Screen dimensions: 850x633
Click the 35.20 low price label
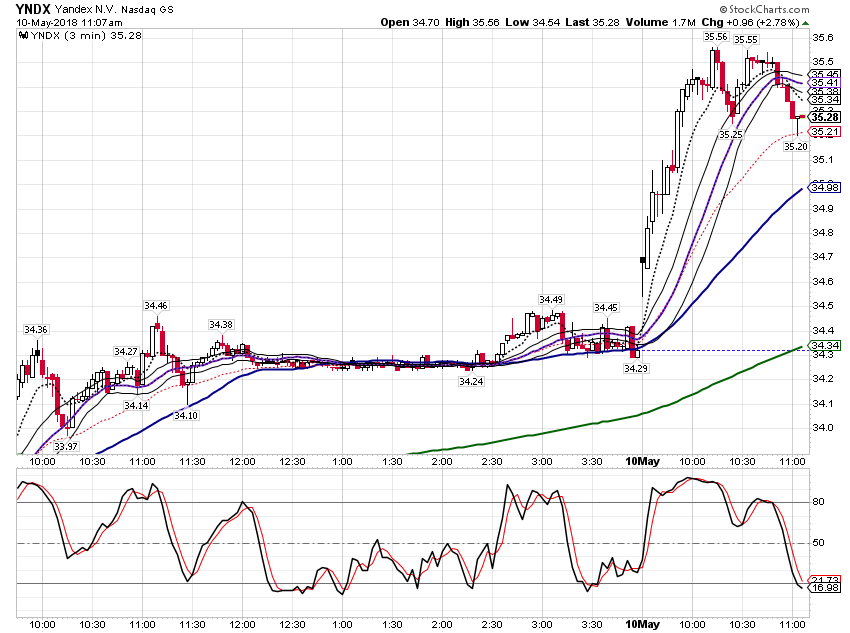click(x=796, y=146)
